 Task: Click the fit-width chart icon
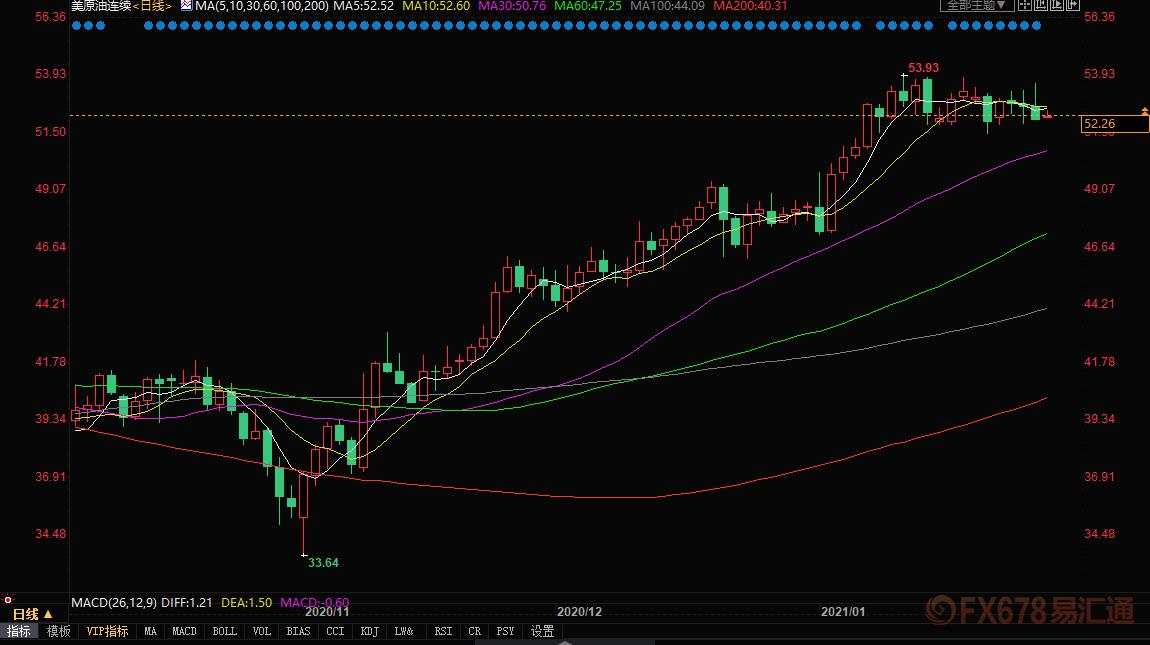(x=1041, y=5)
